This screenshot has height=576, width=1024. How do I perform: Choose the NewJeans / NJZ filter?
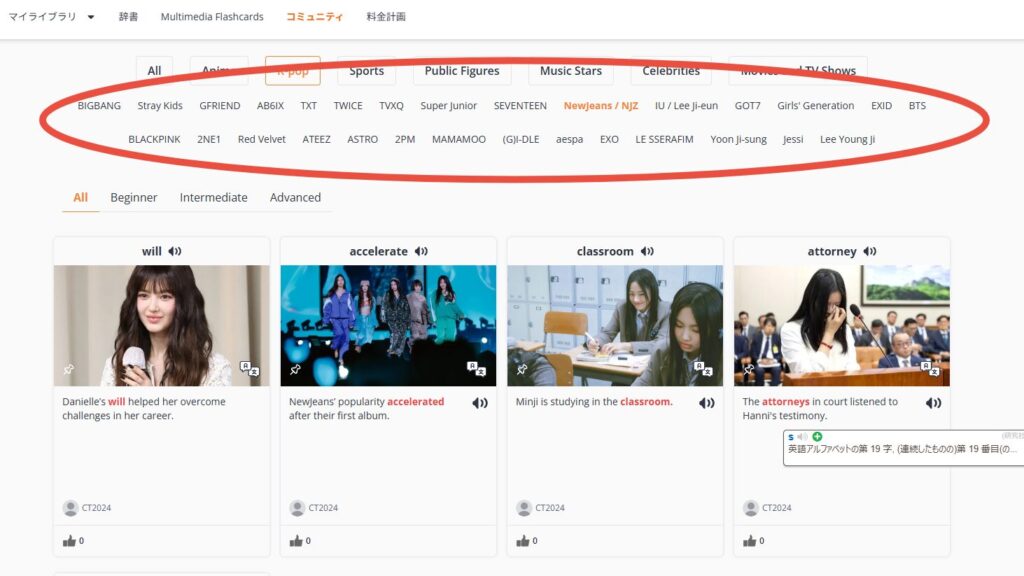coord(601,105)
